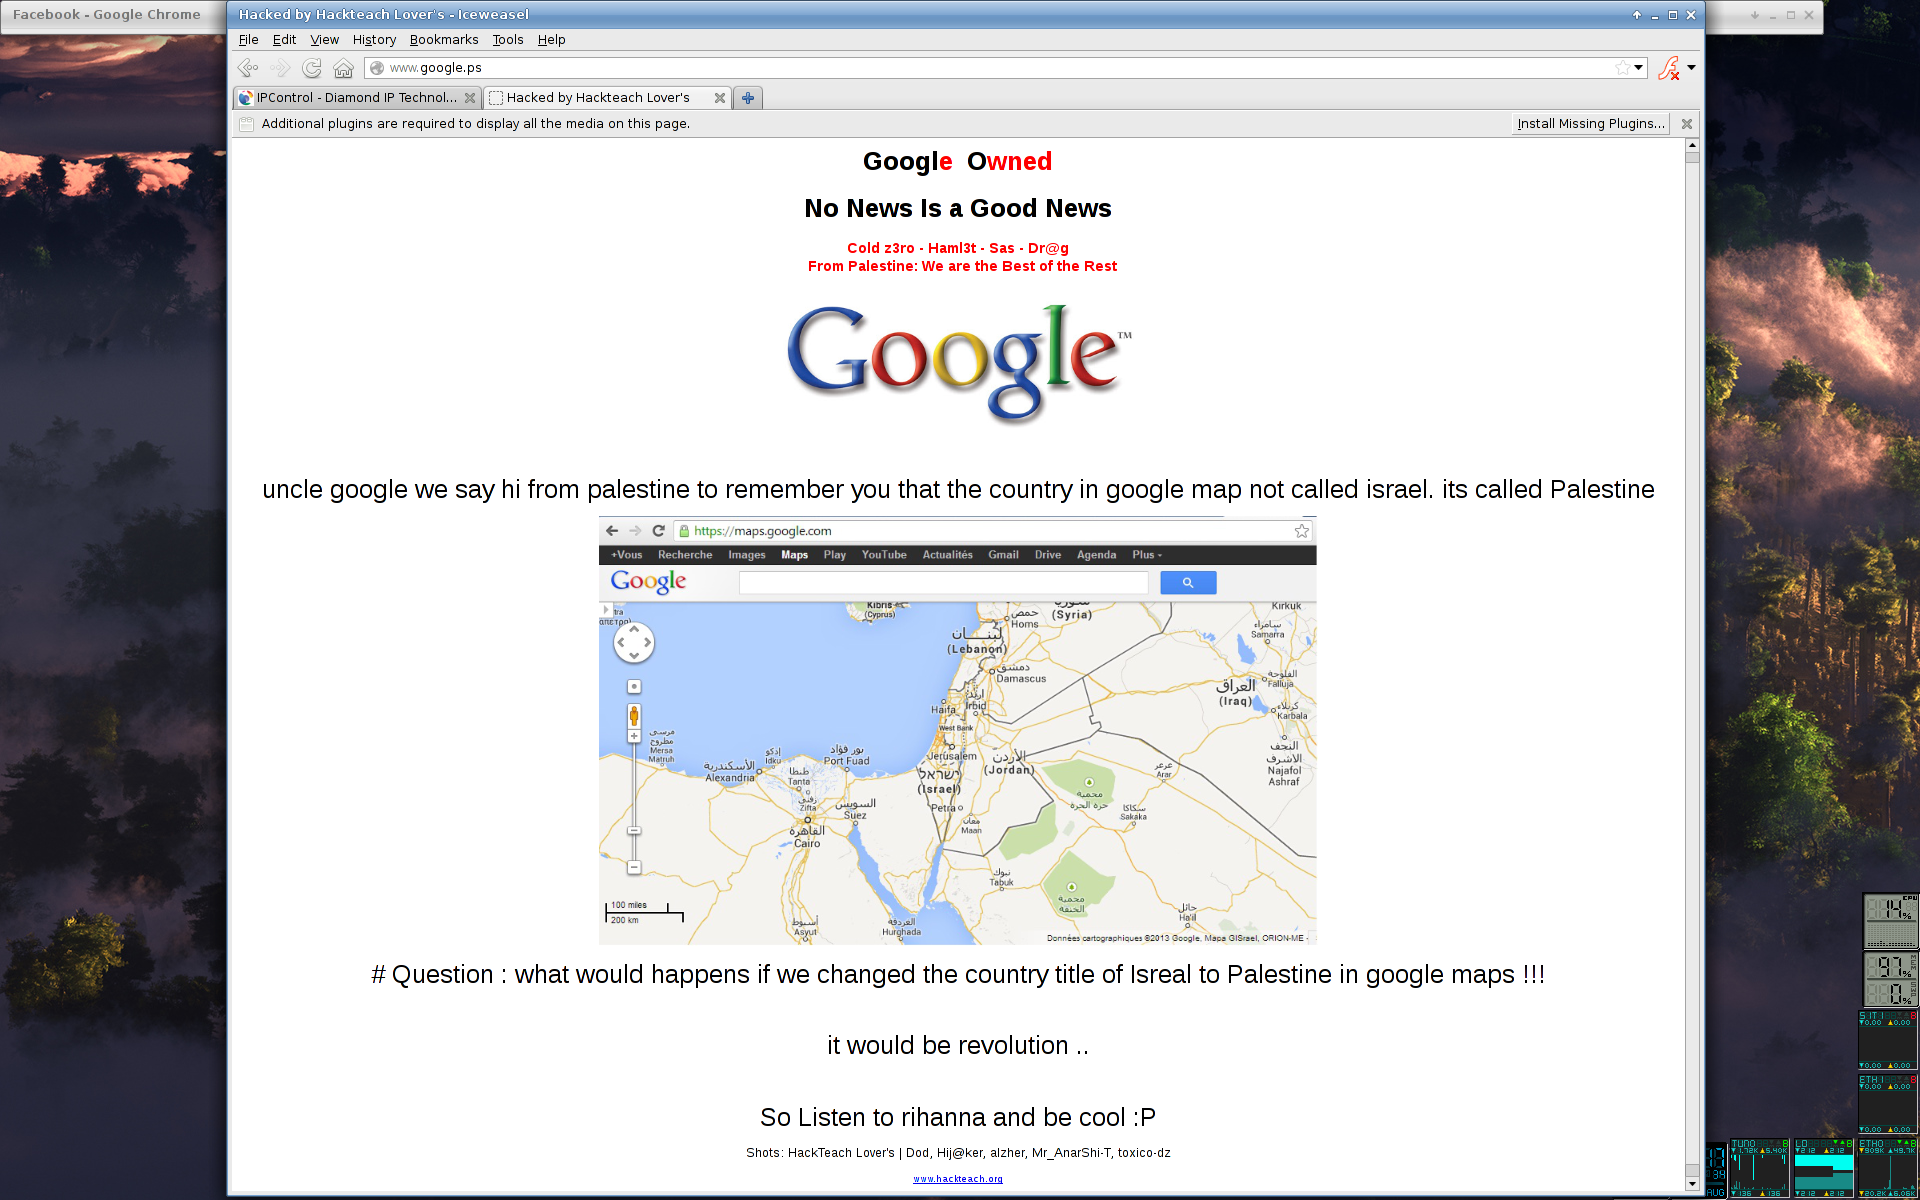Screen dimensions: 1920x1200
Task: Click the embedded Google Maps screenshot
Action: 957,730
